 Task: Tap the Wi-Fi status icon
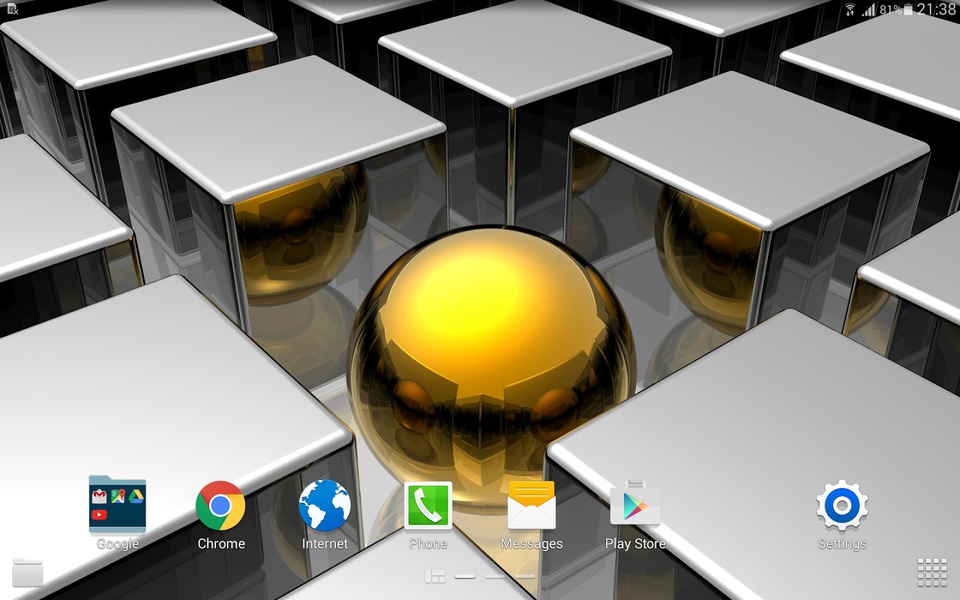(x=850, y=9)
